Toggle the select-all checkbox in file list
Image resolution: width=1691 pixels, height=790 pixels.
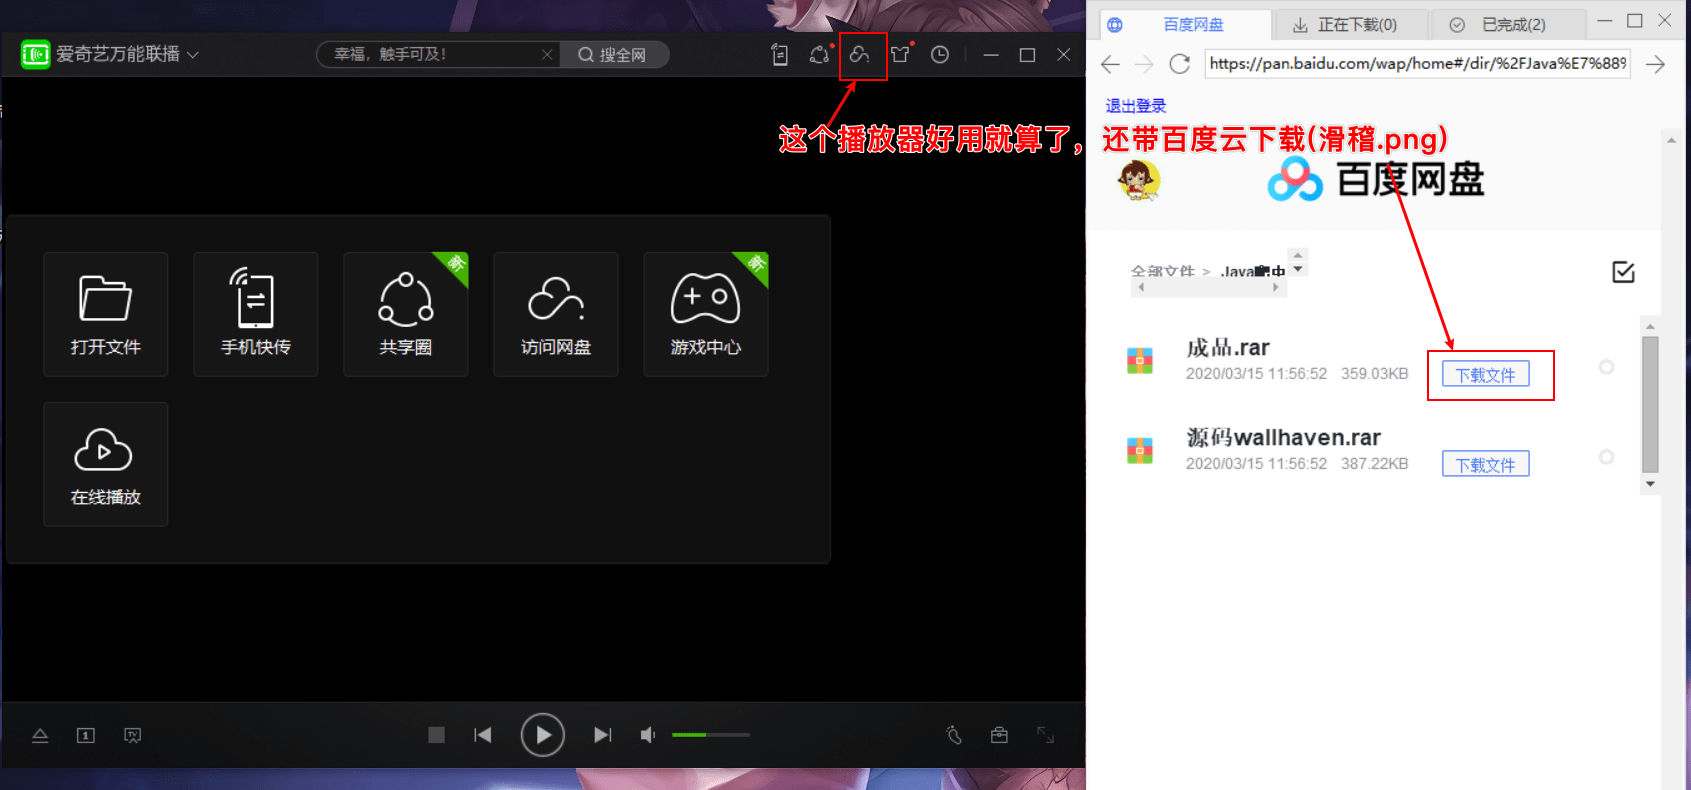click(x=1623, y=272)
